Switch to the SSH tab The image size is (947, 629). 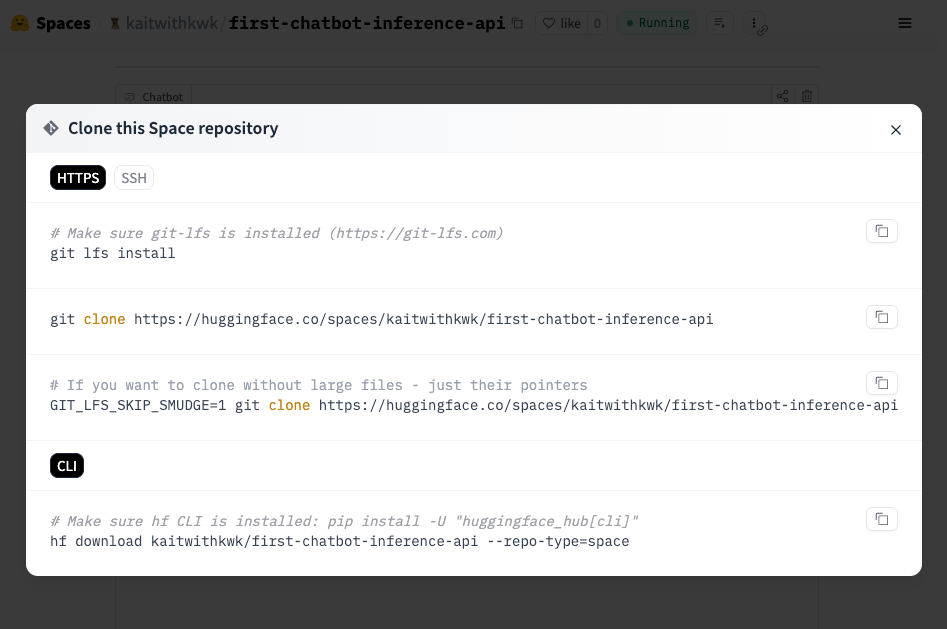[x=134, y=178]
